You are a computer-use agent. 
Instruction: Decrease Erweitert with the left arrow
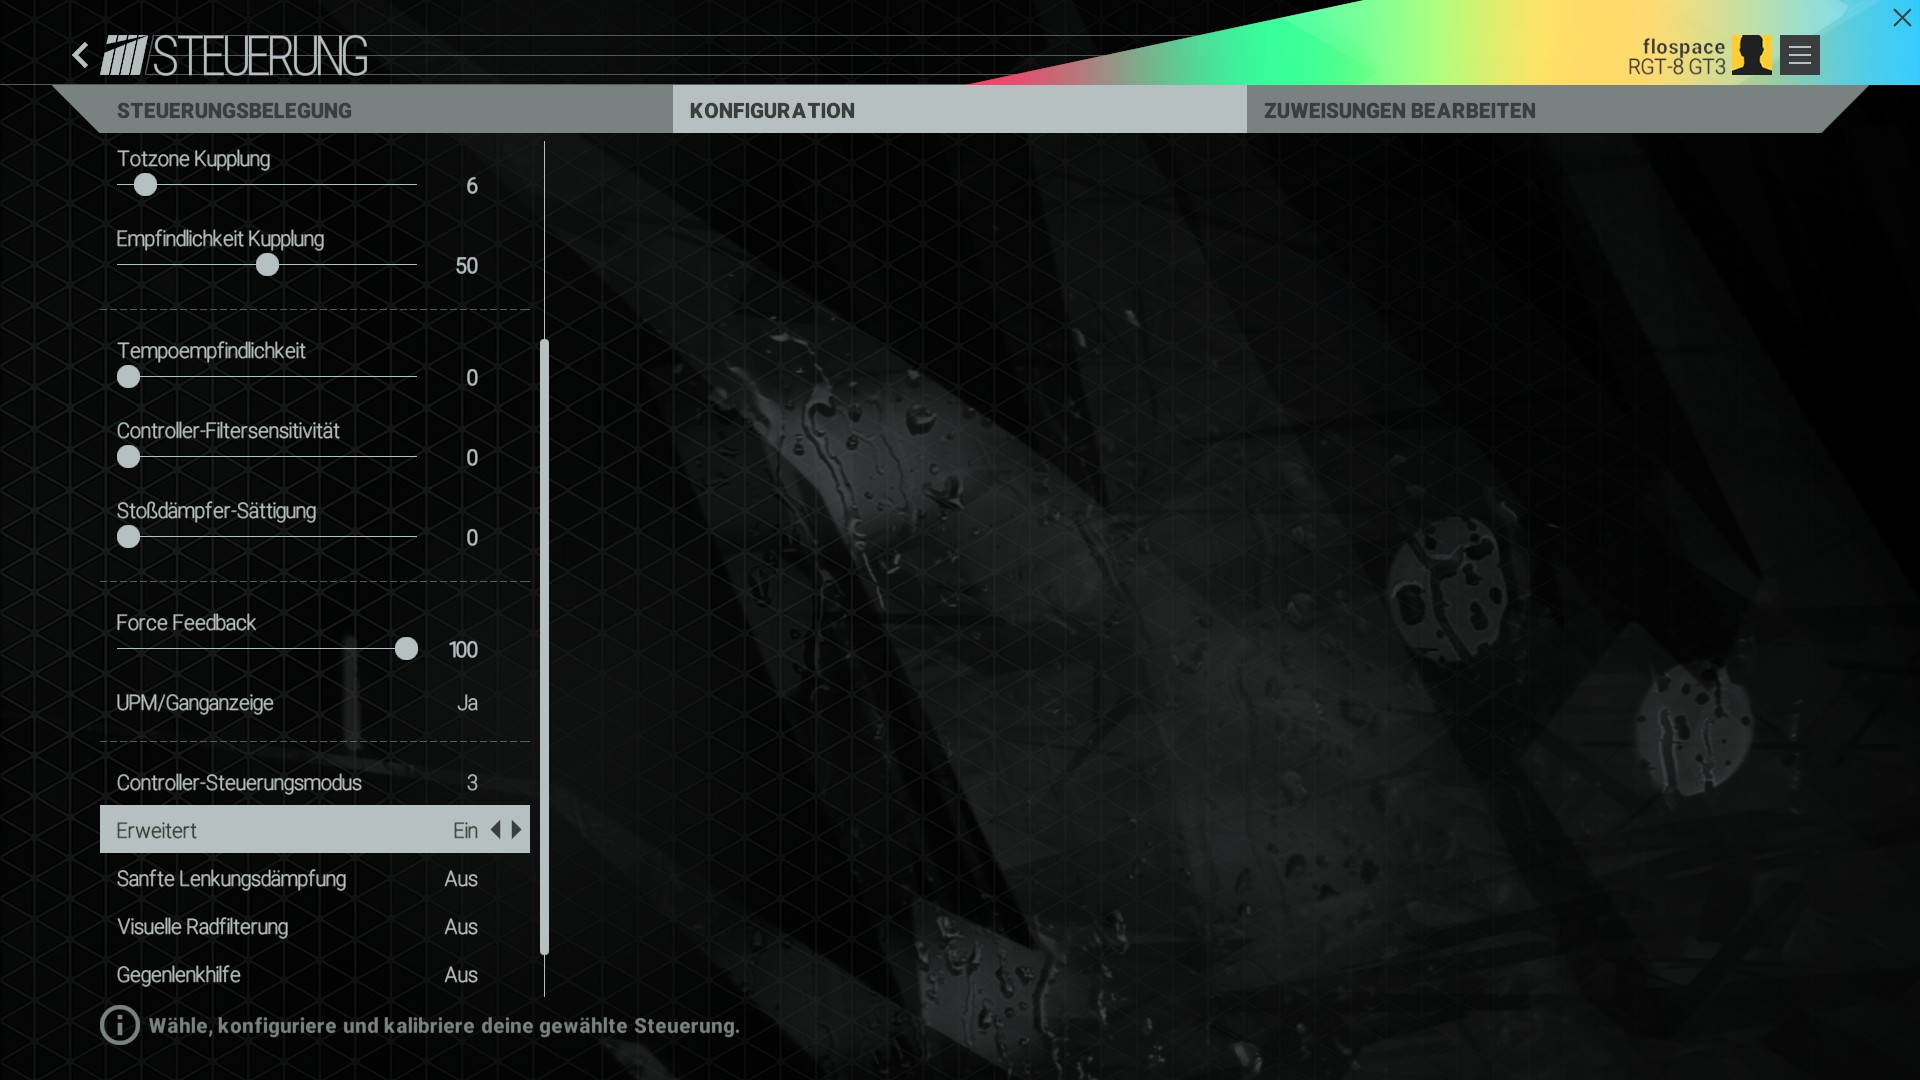(495, 829)
